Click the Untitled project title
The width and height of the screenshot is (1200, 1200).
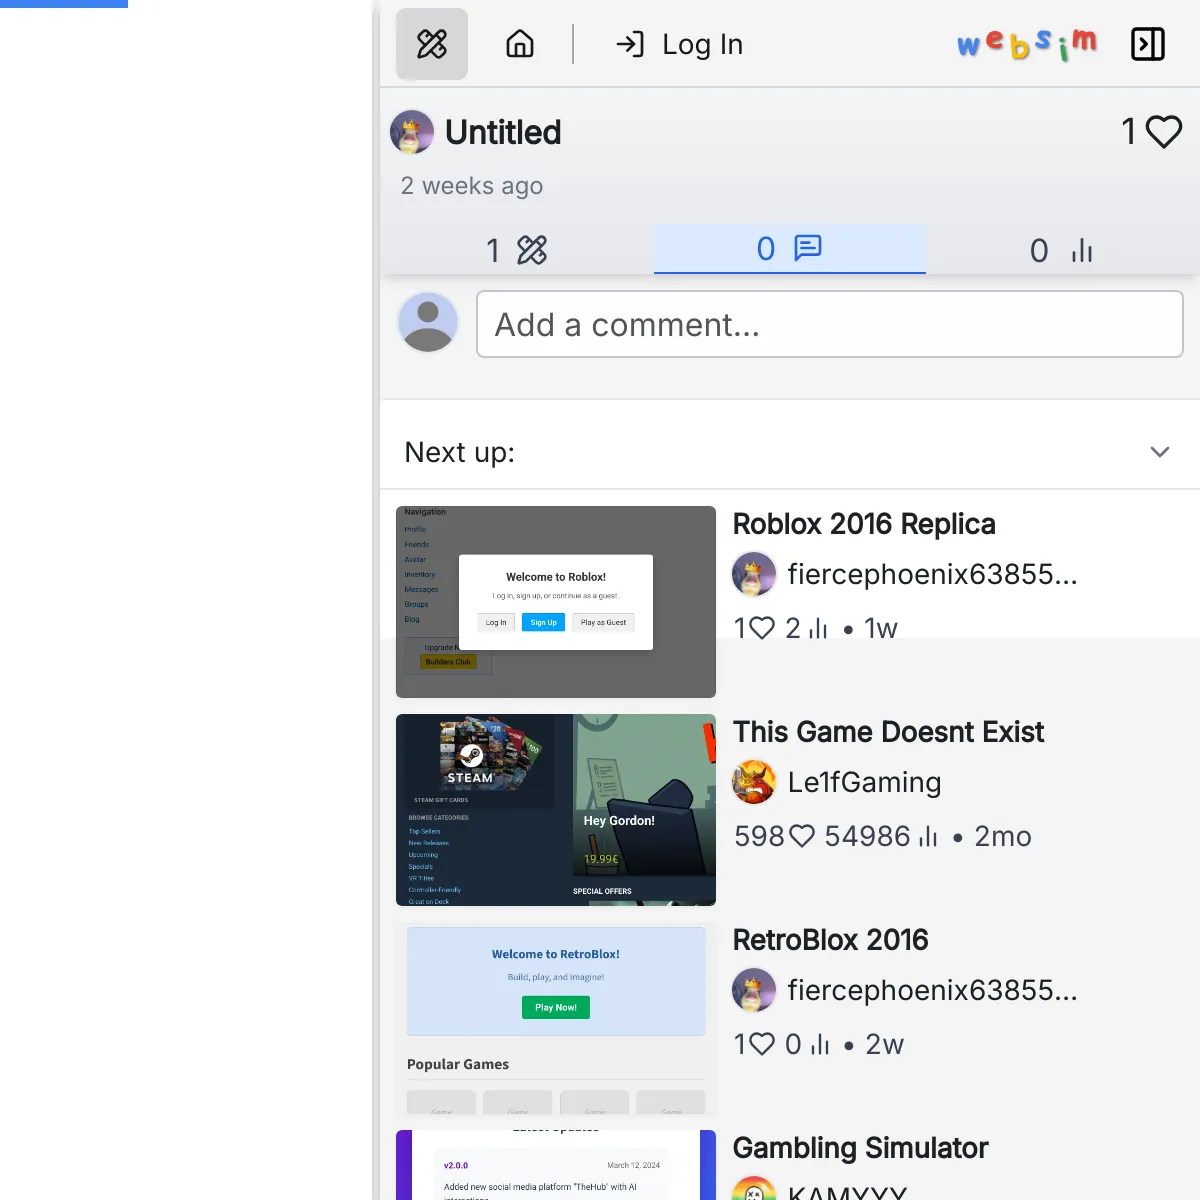click(503, 132)
